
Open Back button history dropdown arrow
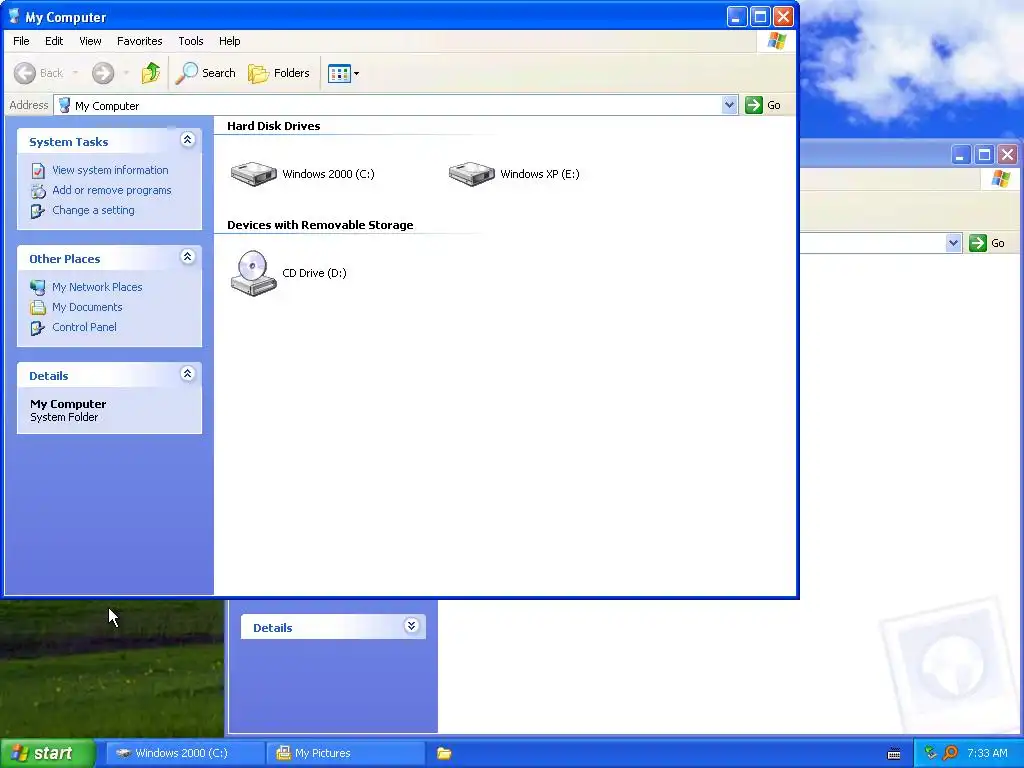pyautogui.click(x=75, y=73)
